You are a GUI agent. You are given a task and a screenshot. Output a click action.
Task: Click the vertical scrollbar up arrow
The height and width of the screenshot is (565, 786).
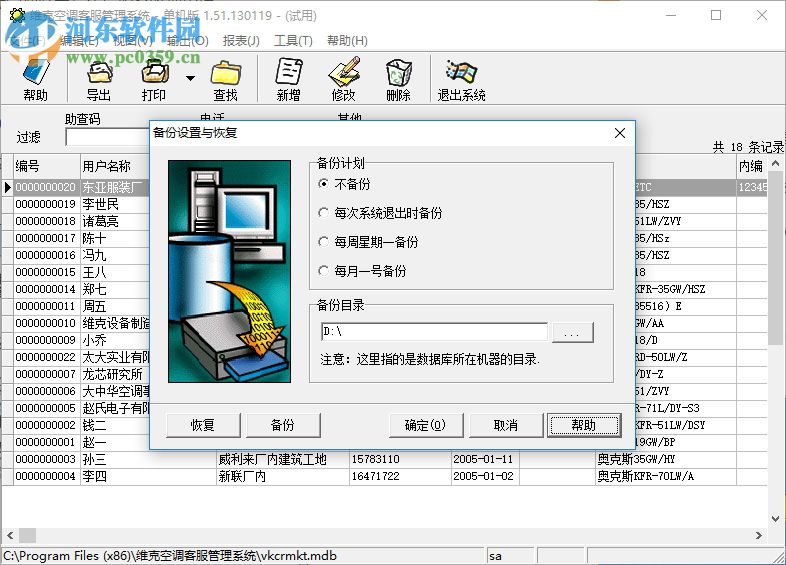coord(775,163)
